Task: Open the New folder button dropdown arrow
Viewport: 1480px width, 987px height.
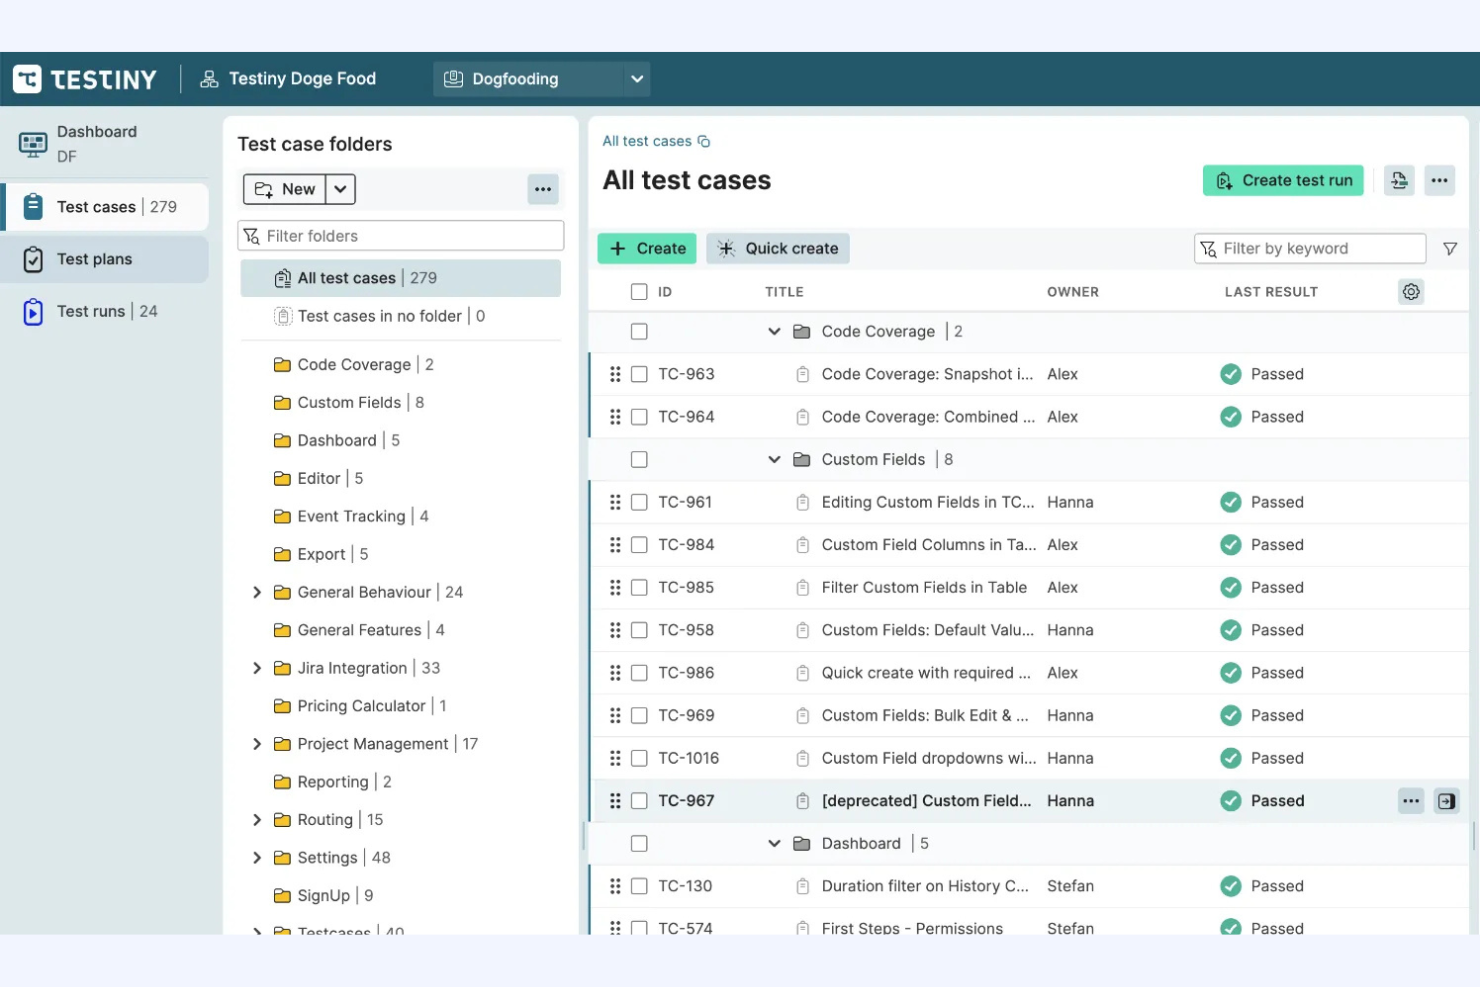Action: 340,188
